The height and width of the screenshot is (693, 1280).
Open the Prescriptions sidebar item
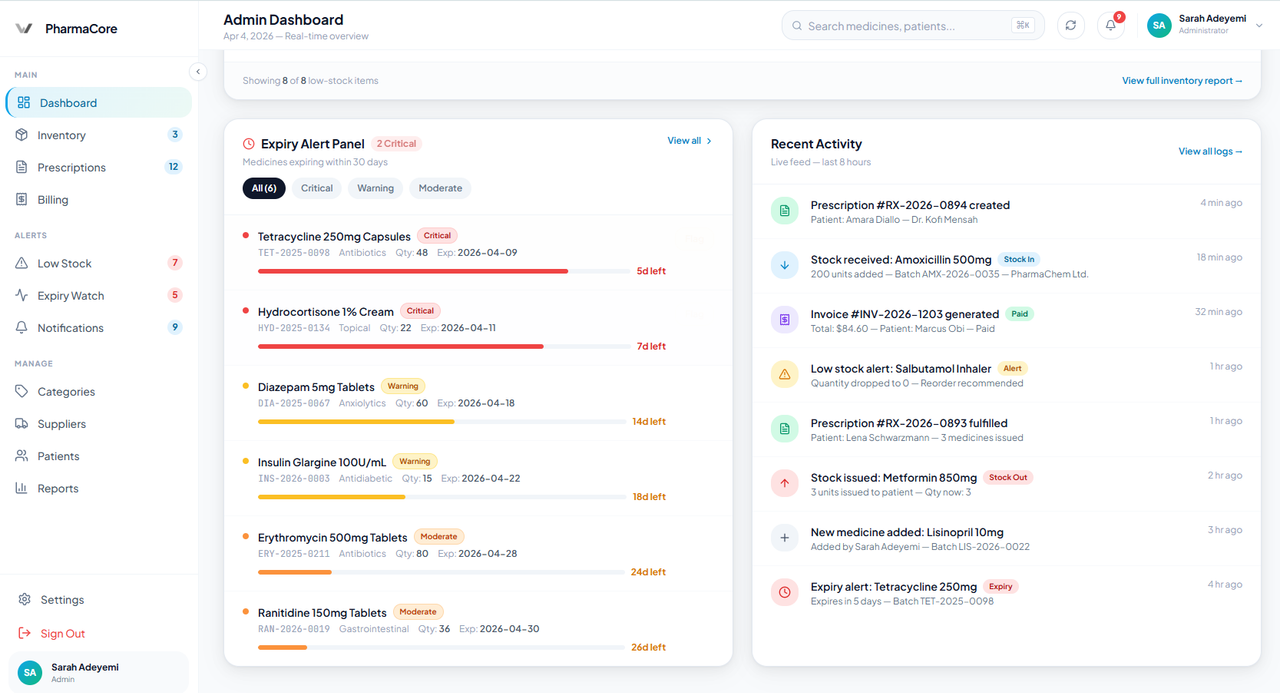[99, 167]
